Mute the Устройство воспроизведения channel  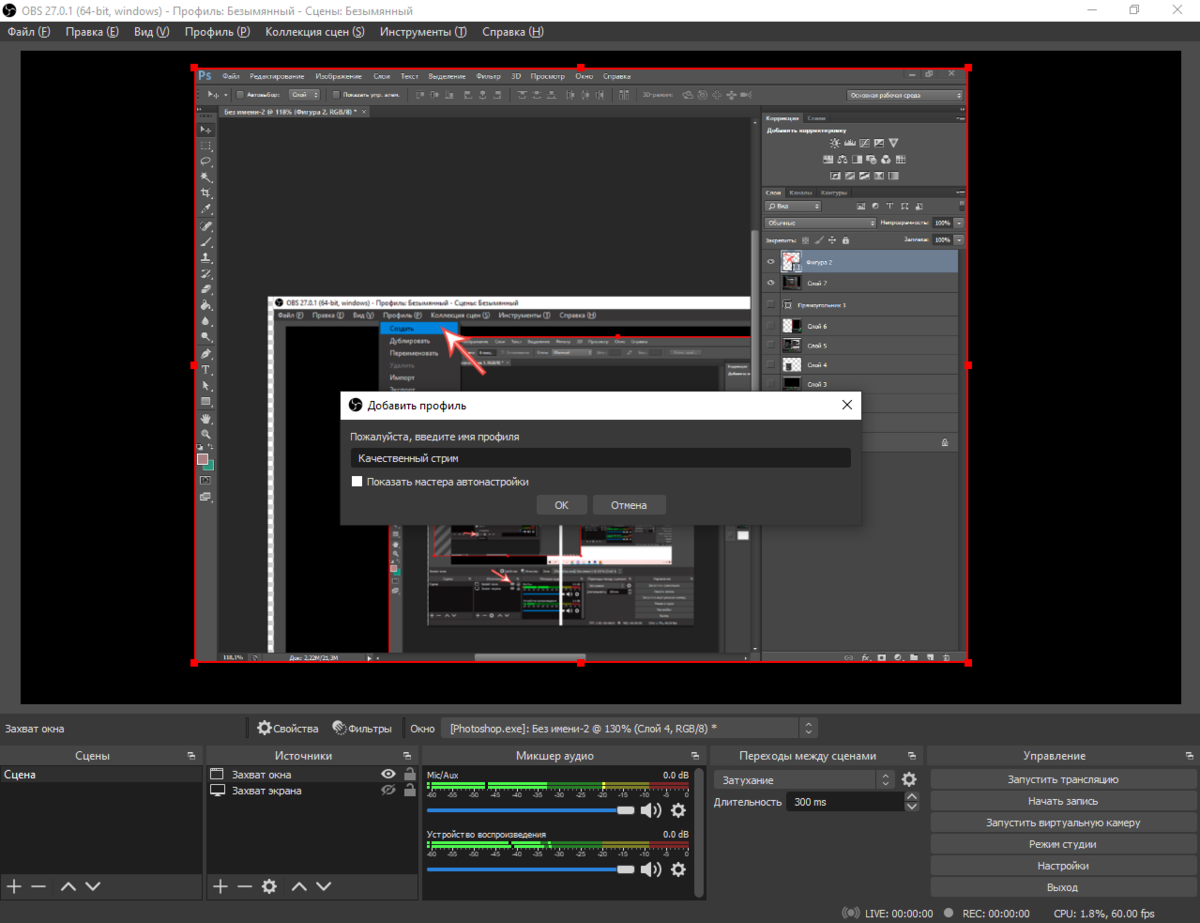tap(651, 869)
